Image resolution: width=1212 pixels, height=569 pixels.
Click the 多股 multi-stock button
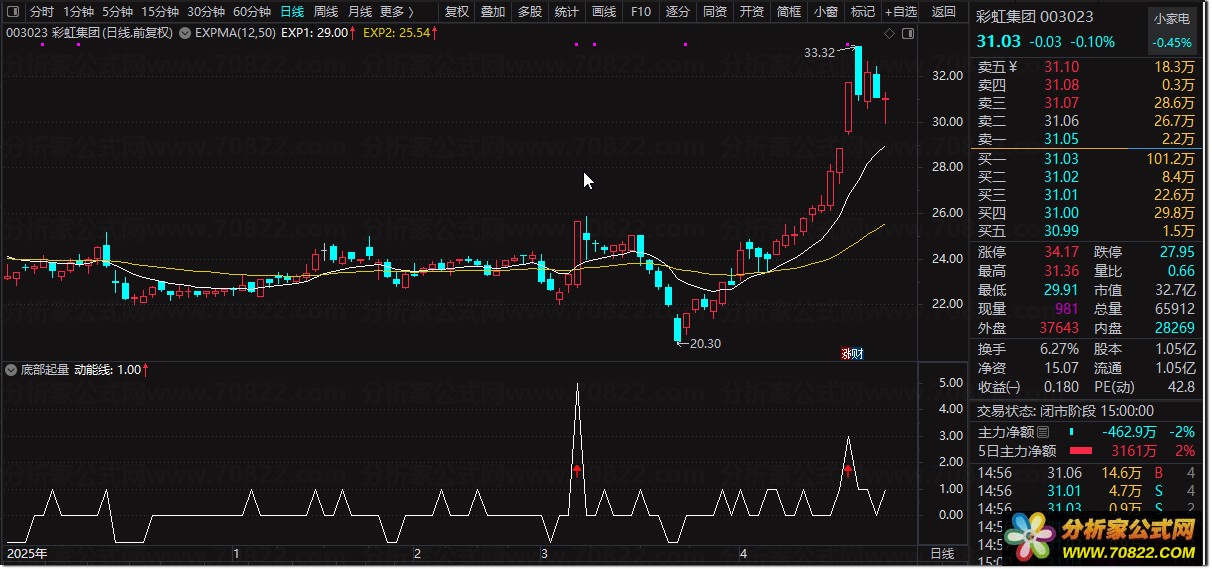click(x=529, y=12)
